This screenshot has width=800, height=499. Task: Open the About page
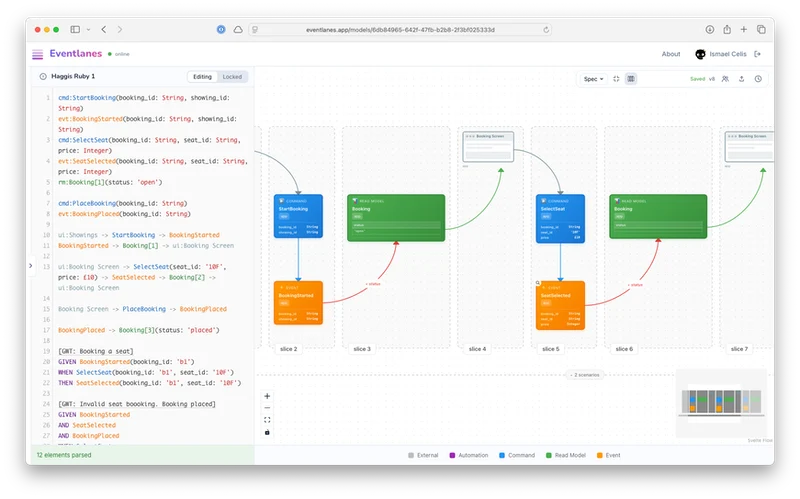(671, 54)
